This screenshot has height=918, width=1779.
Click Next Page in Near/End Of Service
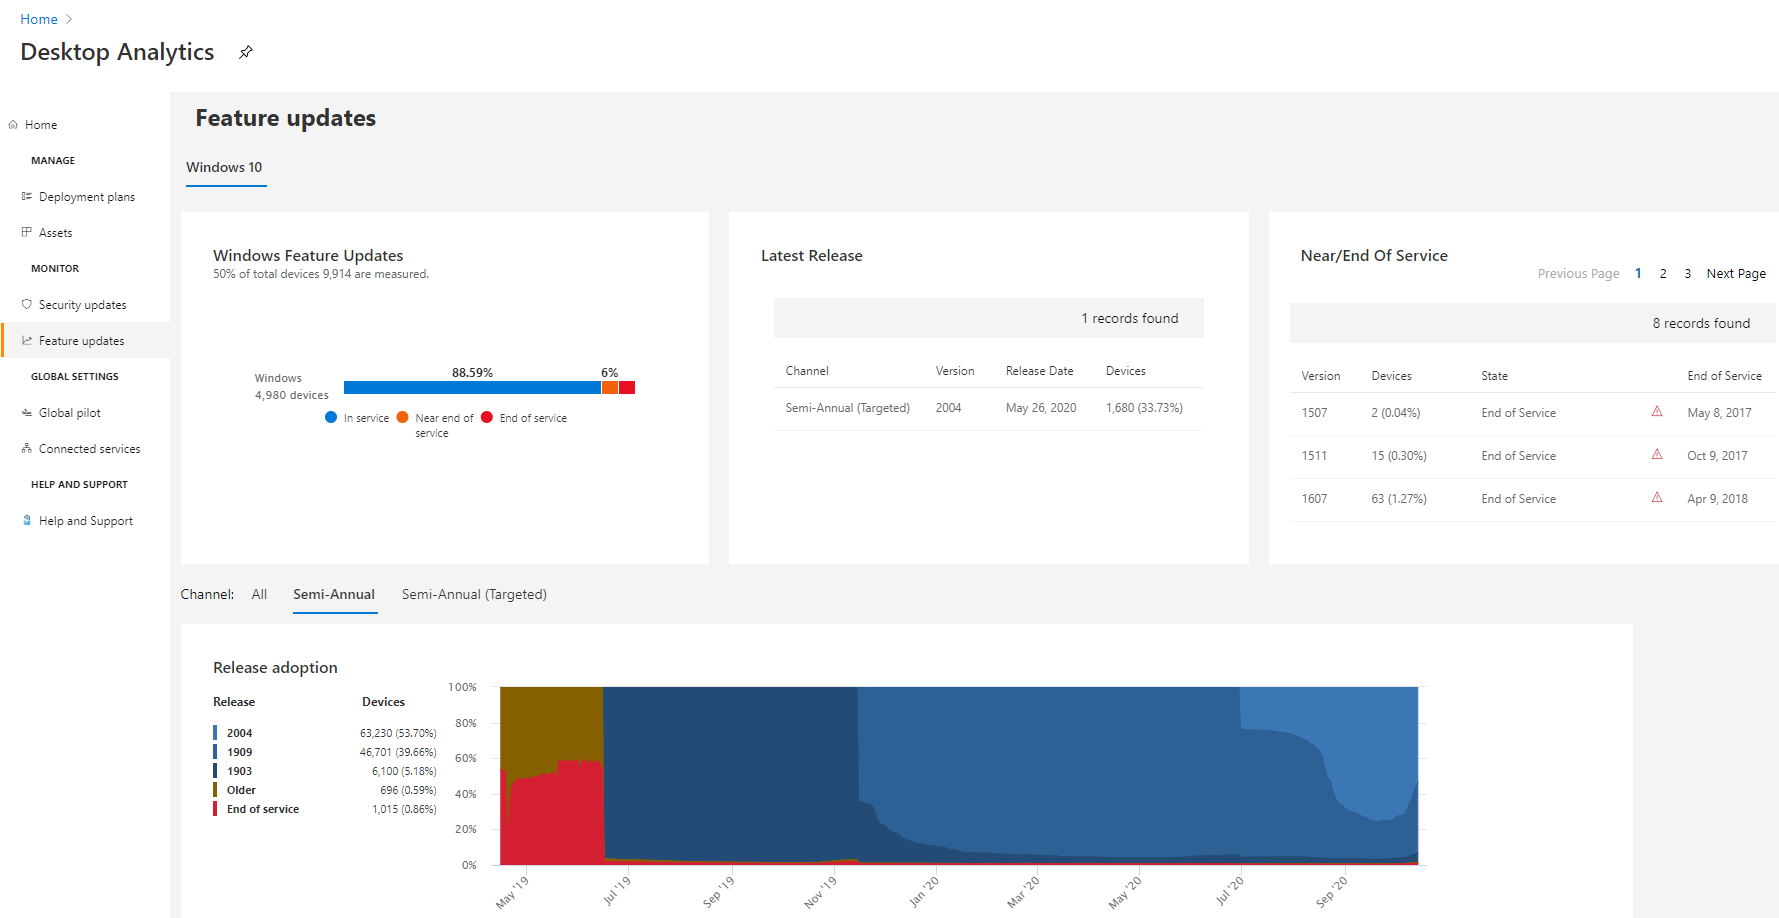point(1736,274)
